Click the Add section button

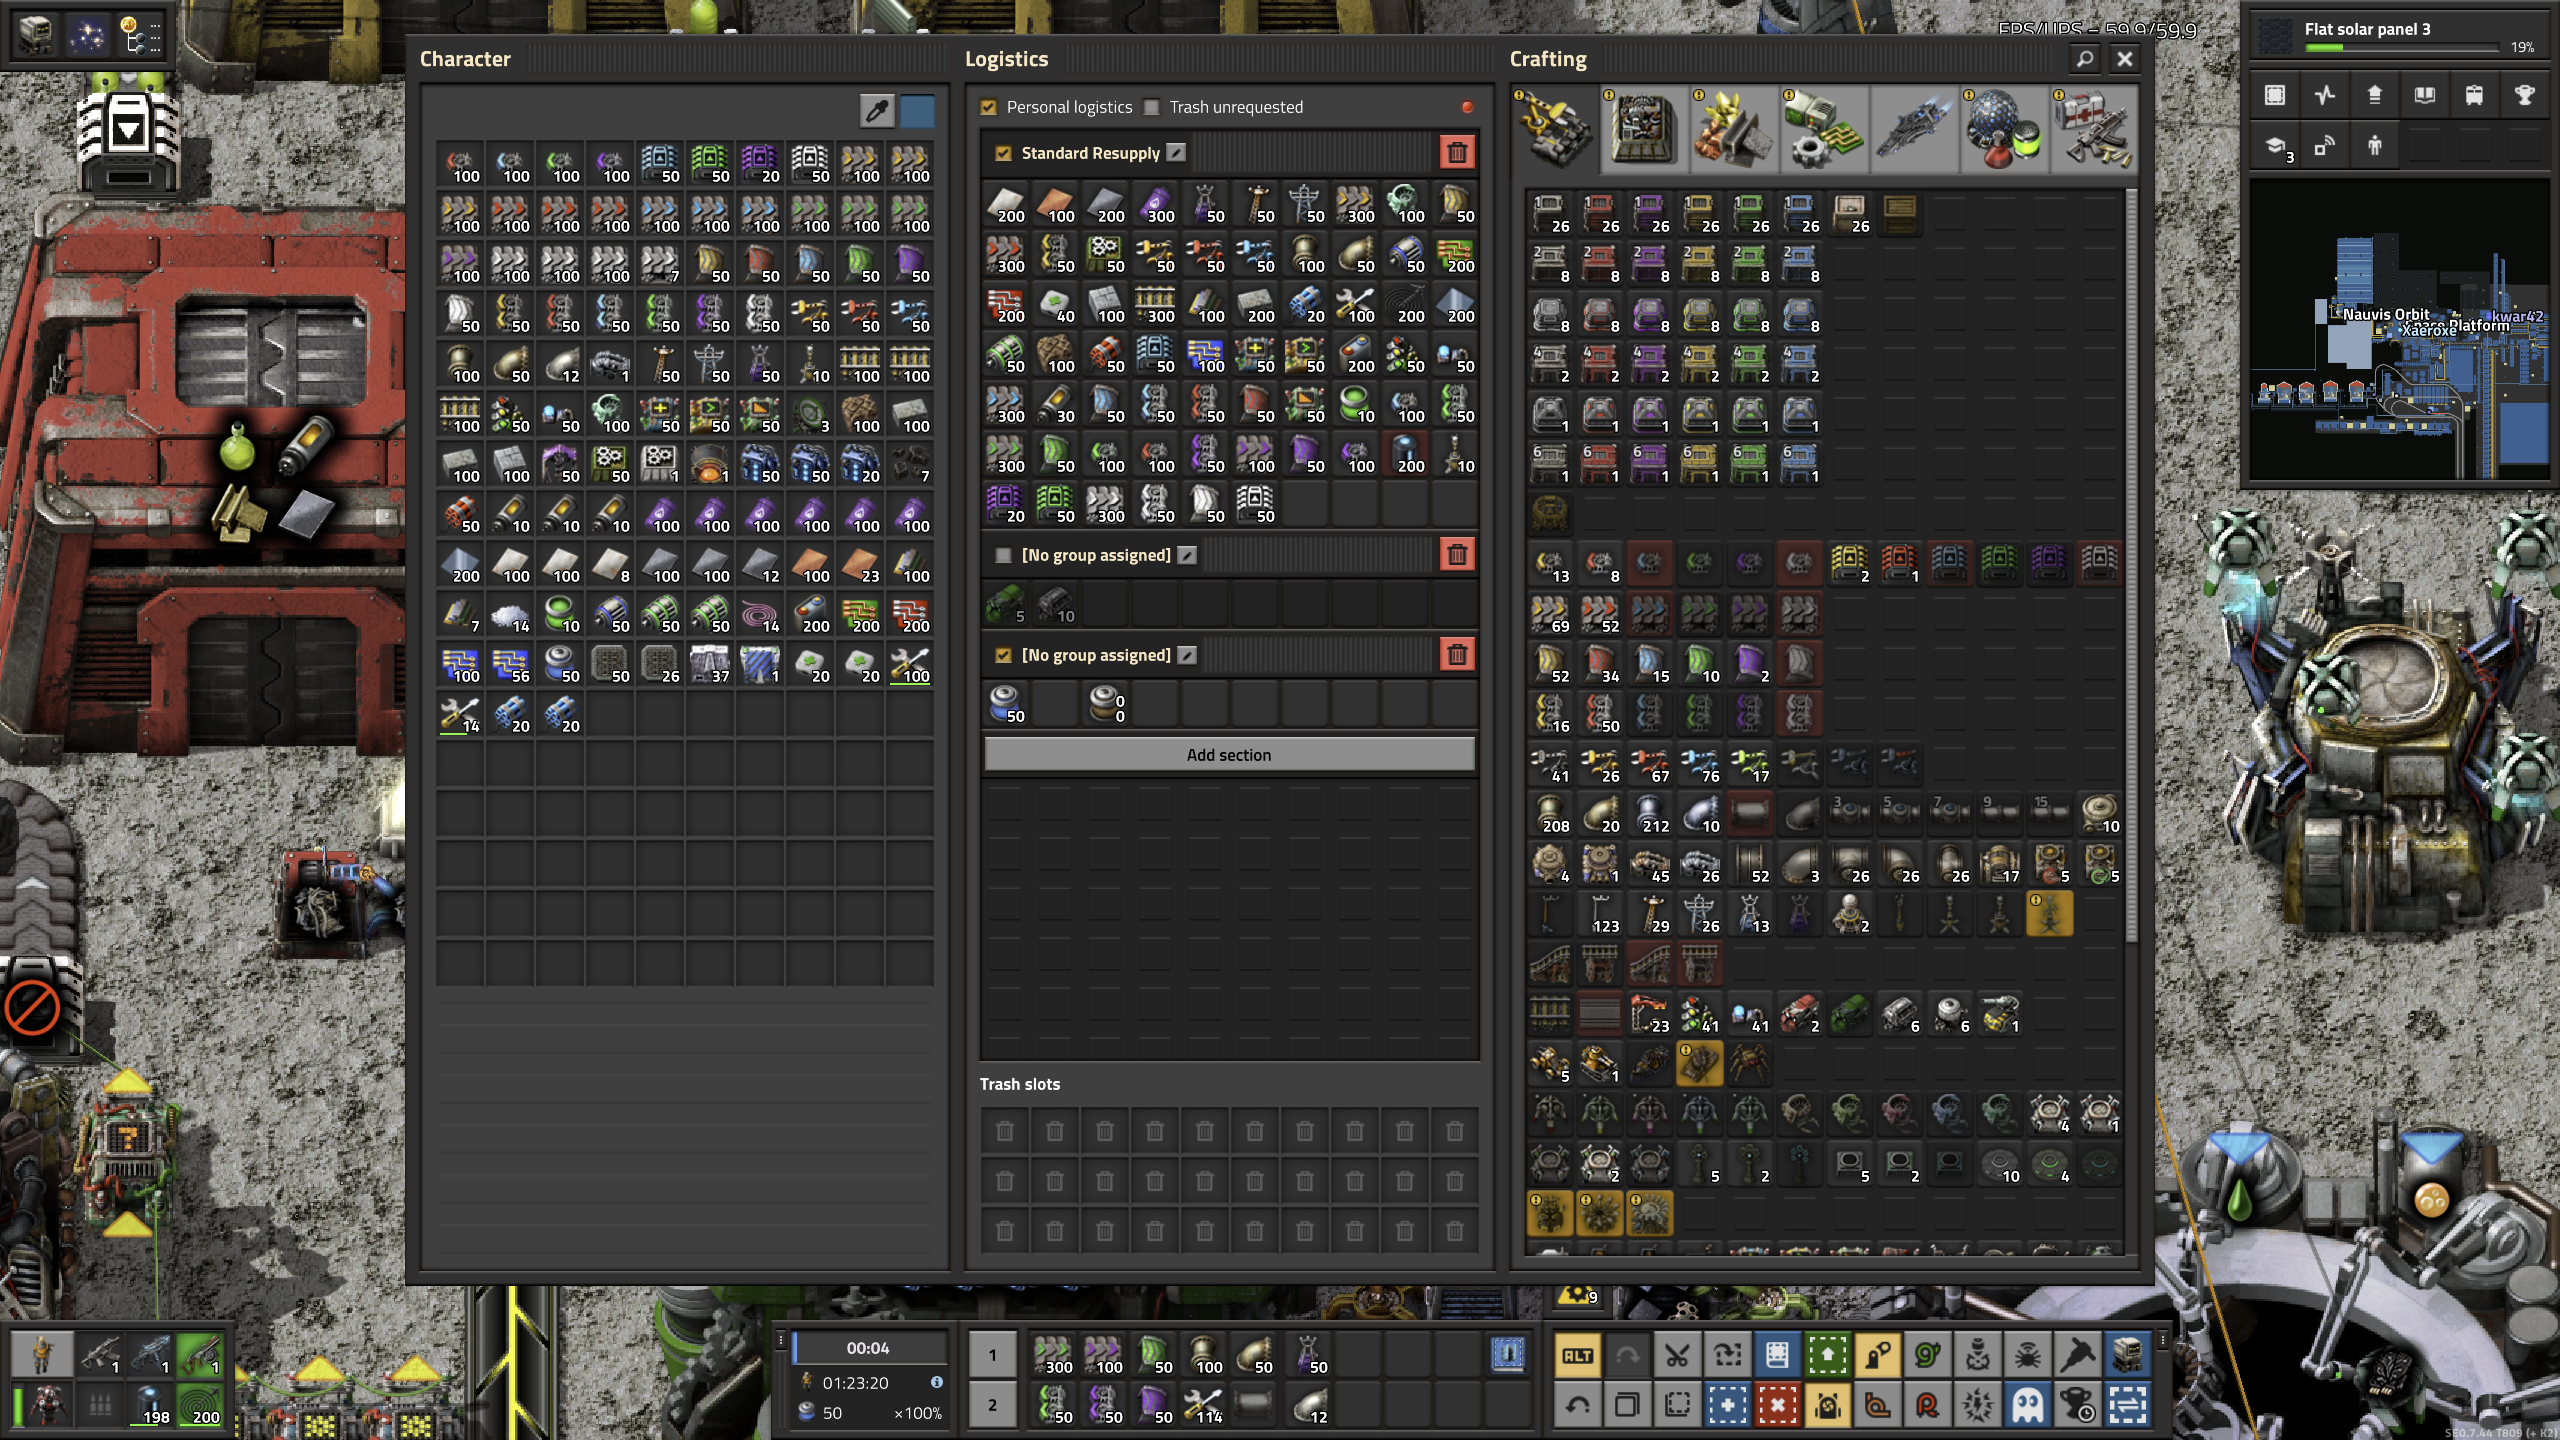pyautogui.click(x=1229, y=755)
